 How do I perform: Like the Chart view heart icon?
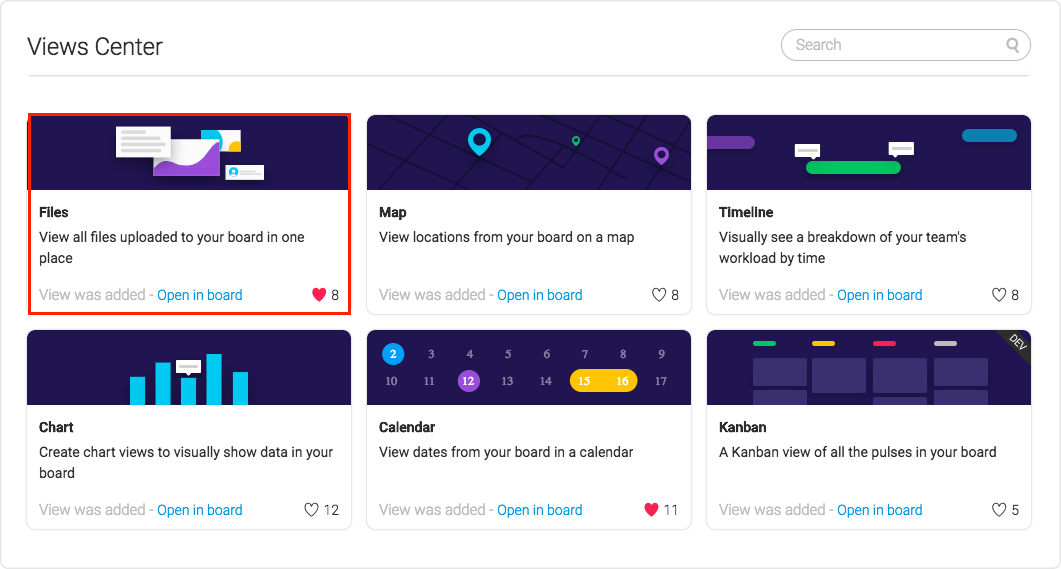311,510
